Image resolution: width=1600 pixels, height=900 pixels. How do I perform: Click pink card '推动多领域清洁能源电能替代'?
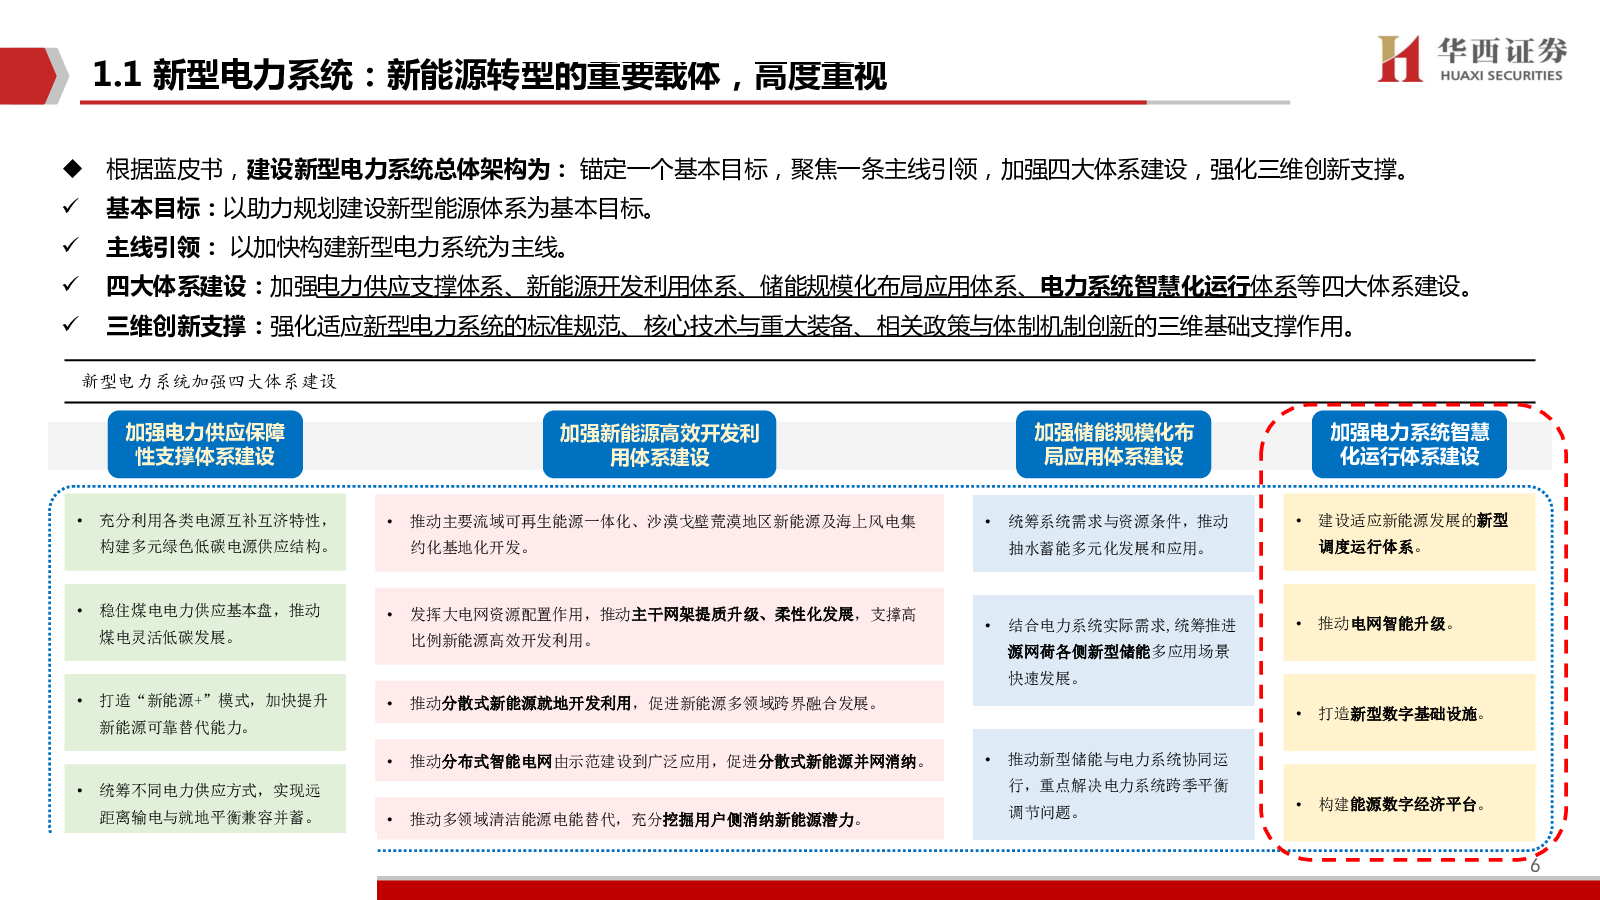coord(659,819)
